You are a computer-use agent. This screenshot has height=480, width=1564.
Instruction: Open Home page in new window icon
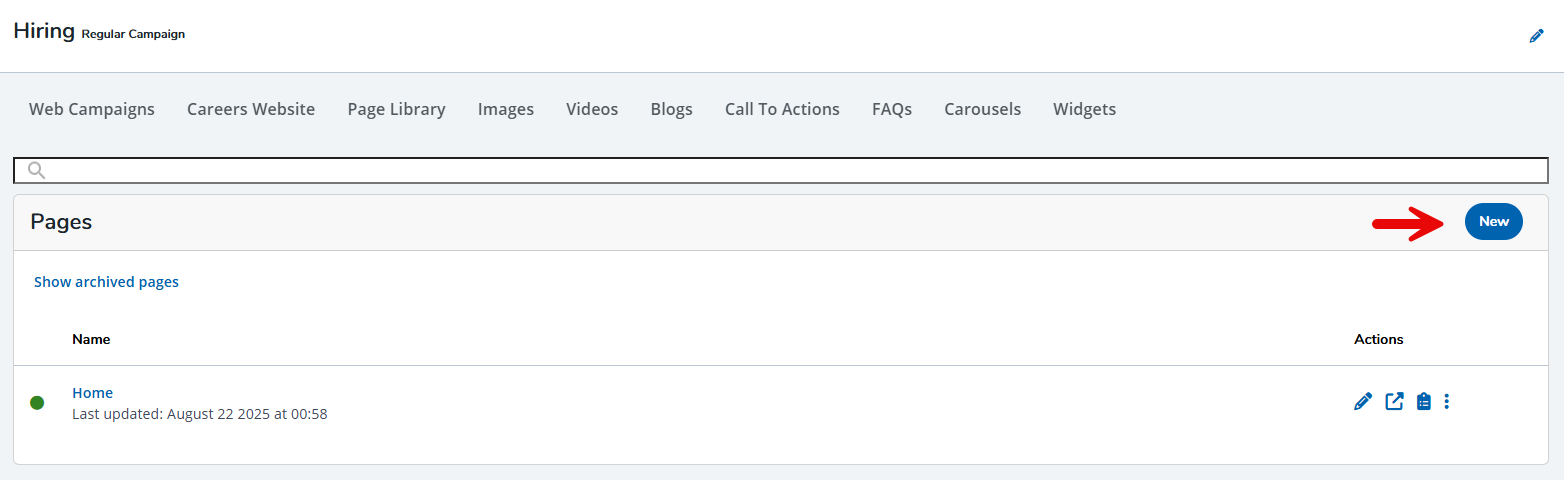point(1394,402)
